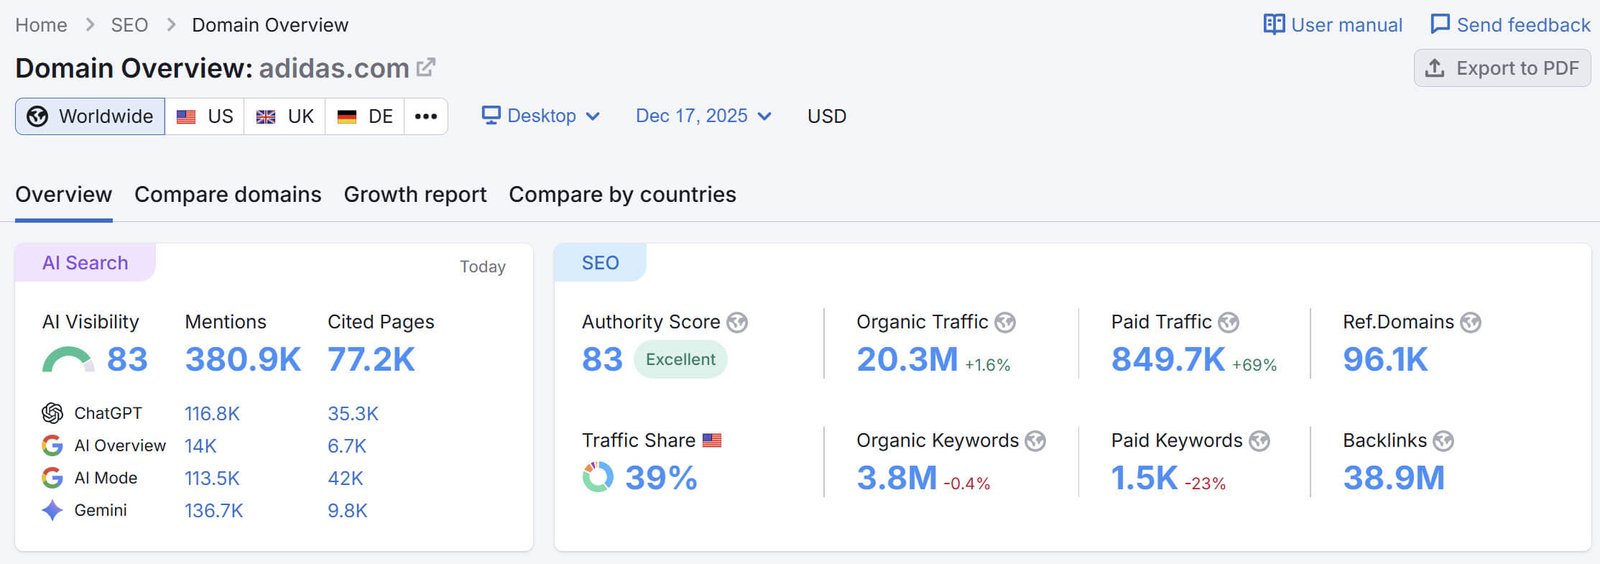This screenshot has height=564, width=1600.
Task: Click the Google icon beside AI Mode
Action: point(52,478)
